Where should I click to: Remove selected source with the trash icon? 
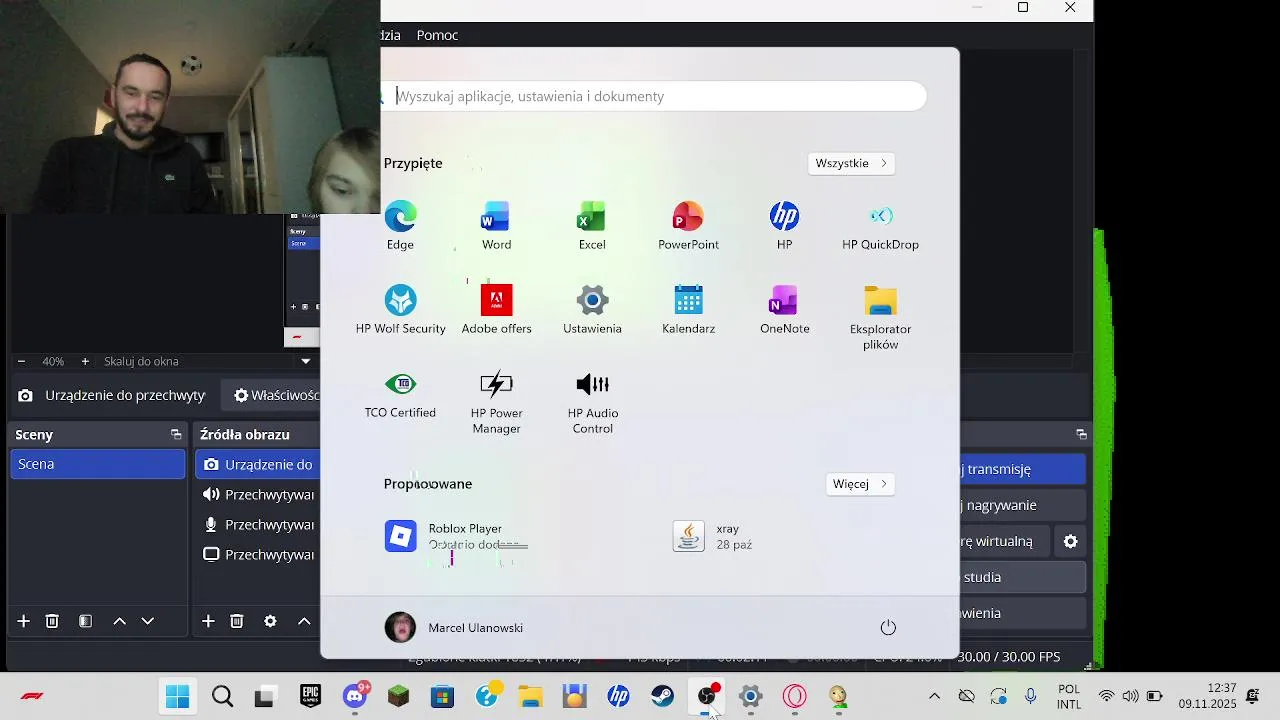(x=237, y=621)
